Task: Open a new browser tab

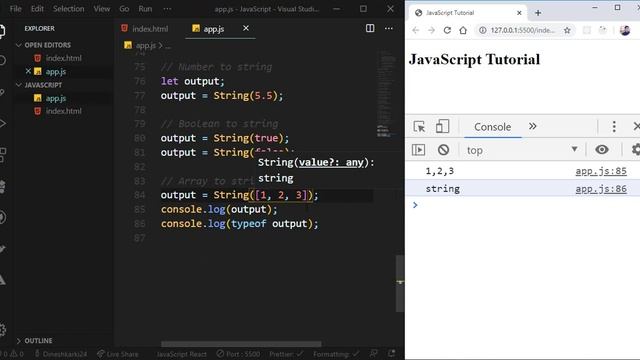Action: [538, 13]
